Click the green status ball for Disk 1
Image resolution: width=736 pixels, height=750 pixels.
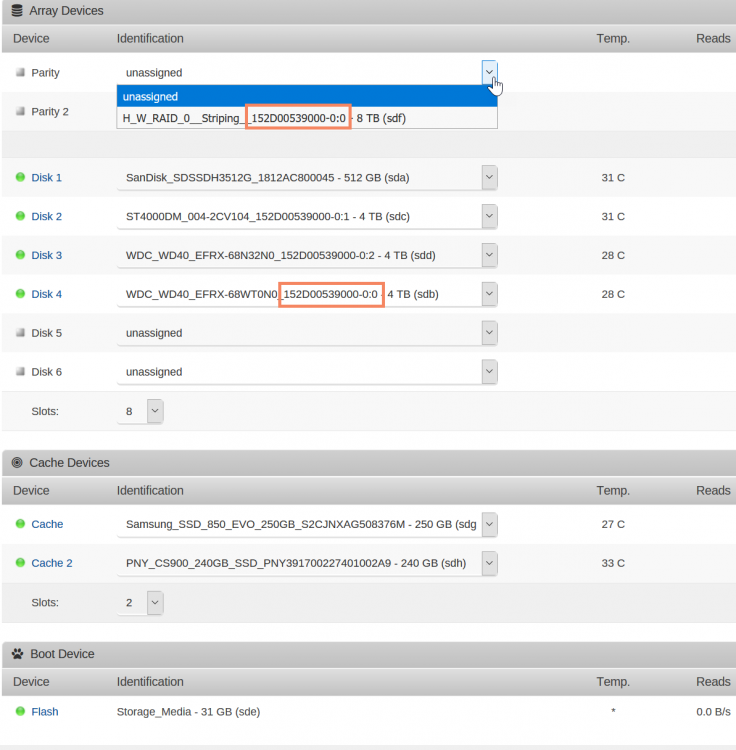coord(20,177)
